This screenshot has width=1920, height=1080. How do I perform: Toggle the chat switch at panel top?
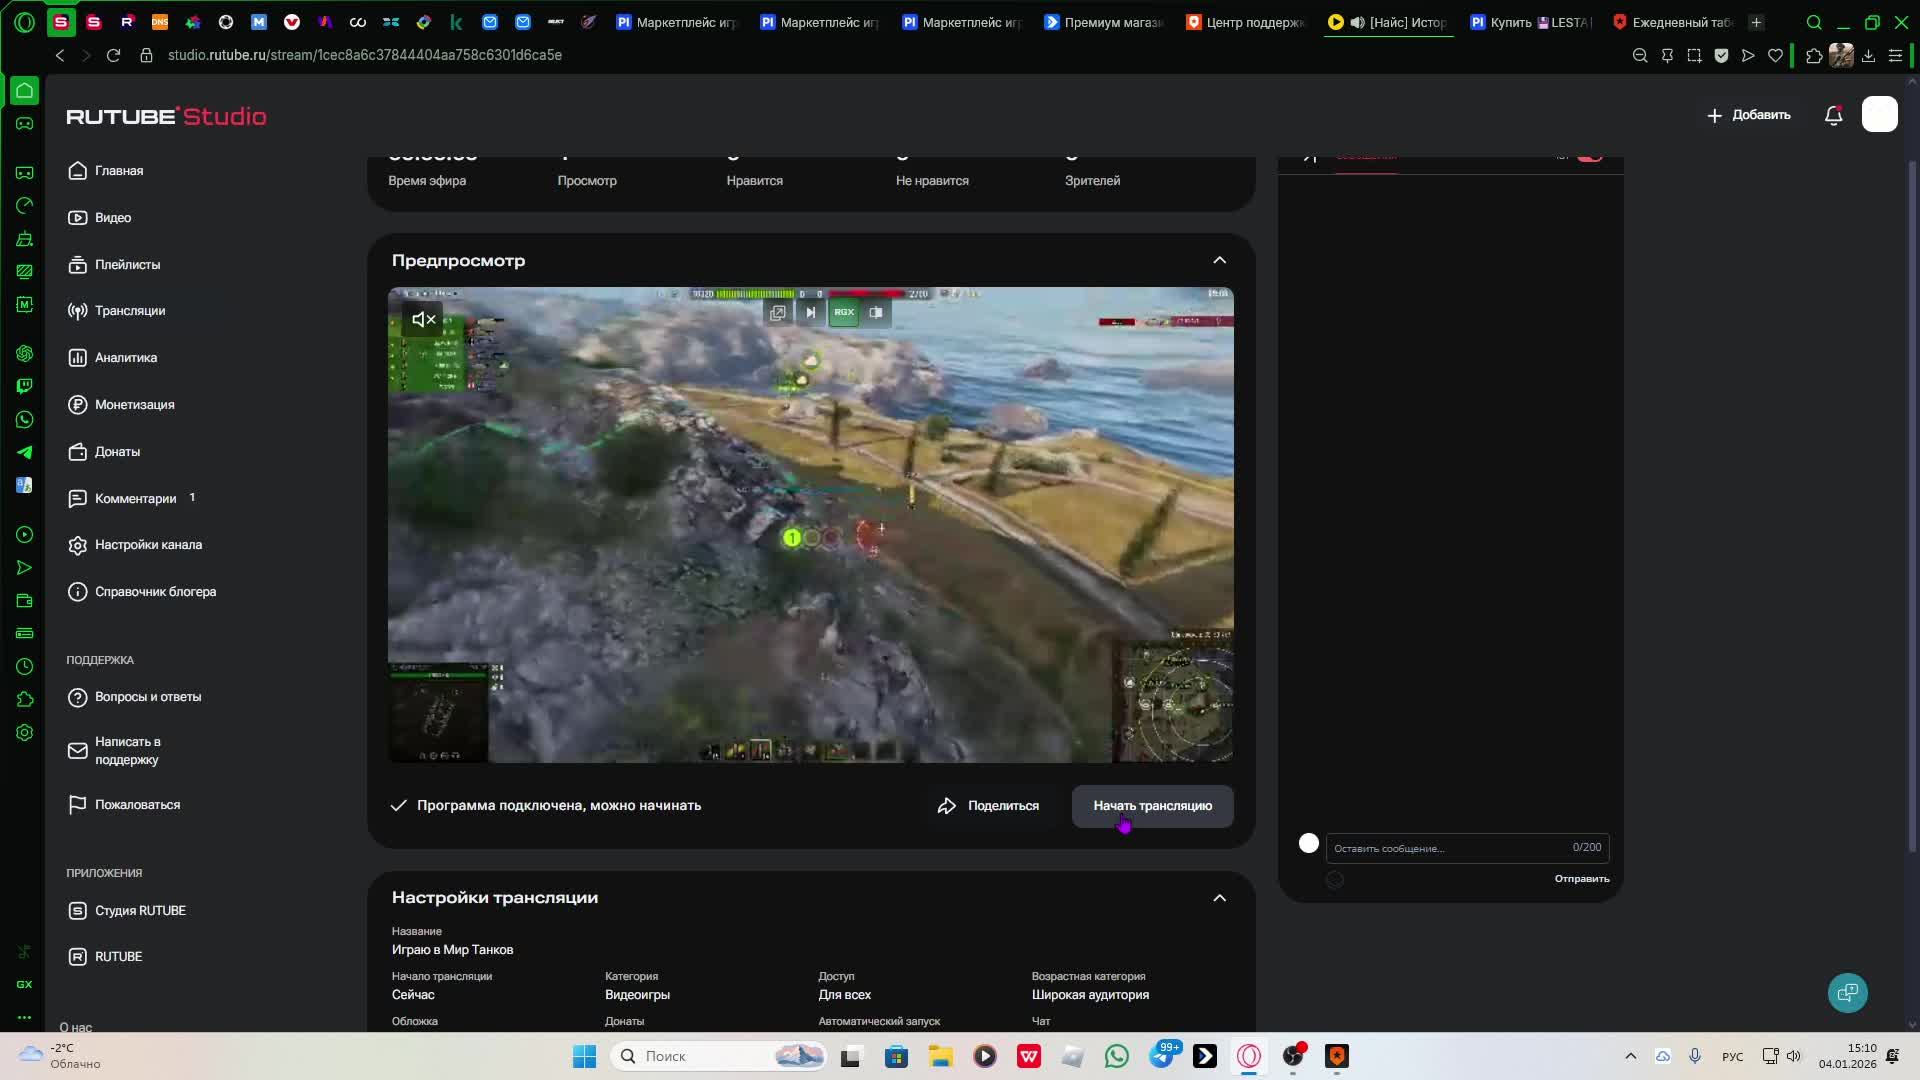pos(1590,158)
